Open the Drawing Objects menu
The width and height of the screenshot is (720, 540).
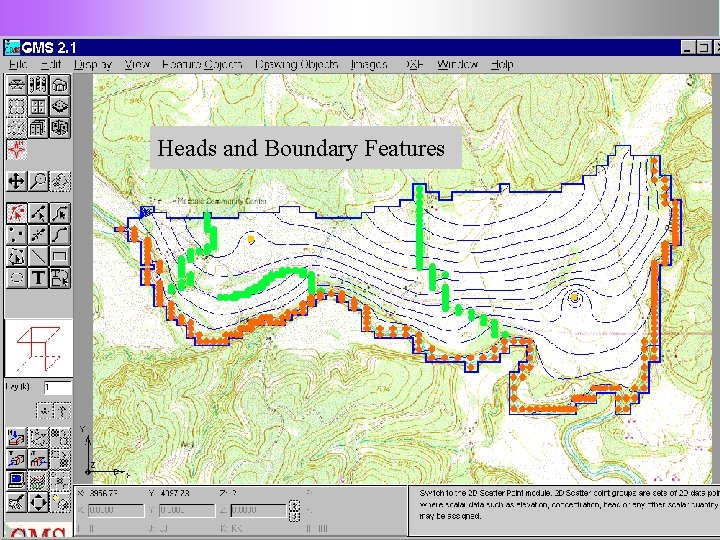297,64
